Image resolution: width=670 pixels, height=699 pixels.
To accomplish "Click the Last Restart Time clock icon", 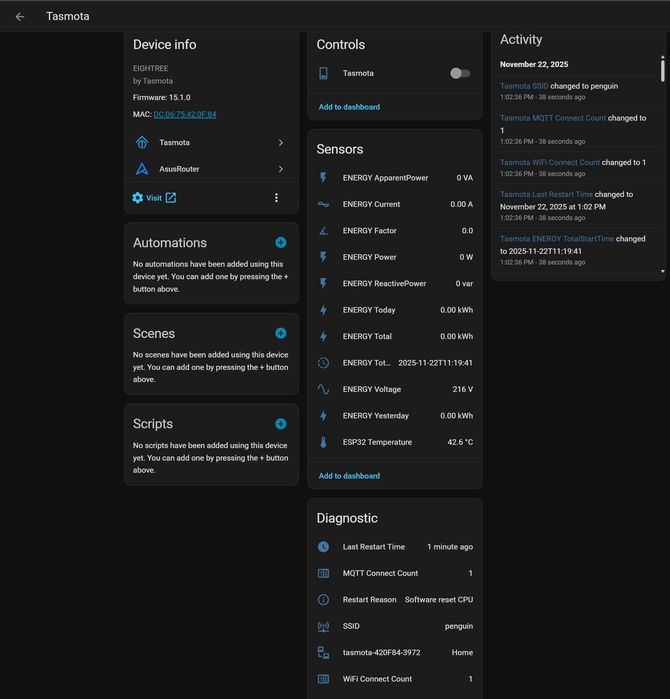I will [x=323, y=547].
